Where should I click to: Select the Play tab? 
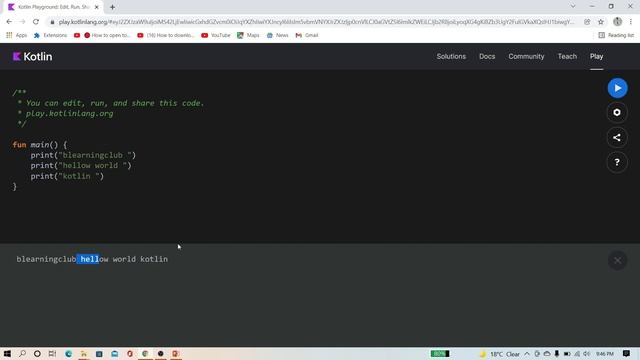pos(596,56)
